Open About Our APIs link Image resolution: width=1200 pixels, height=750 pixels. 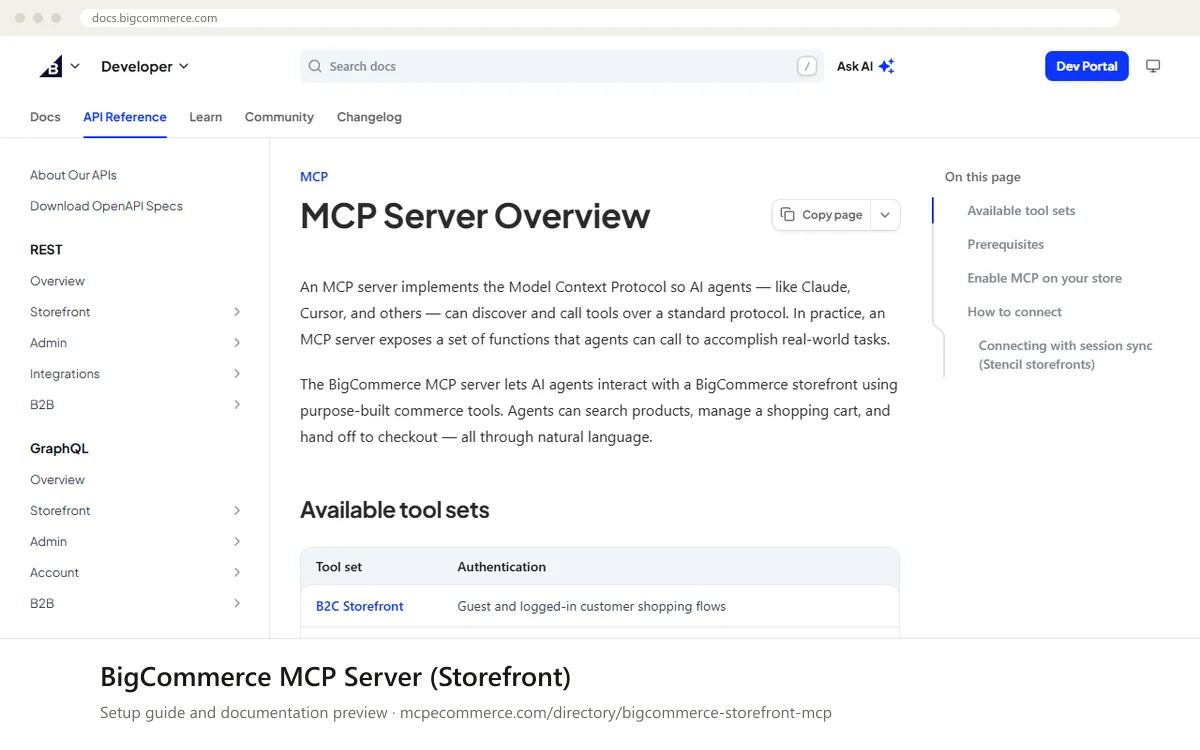[x=73, y=175]
